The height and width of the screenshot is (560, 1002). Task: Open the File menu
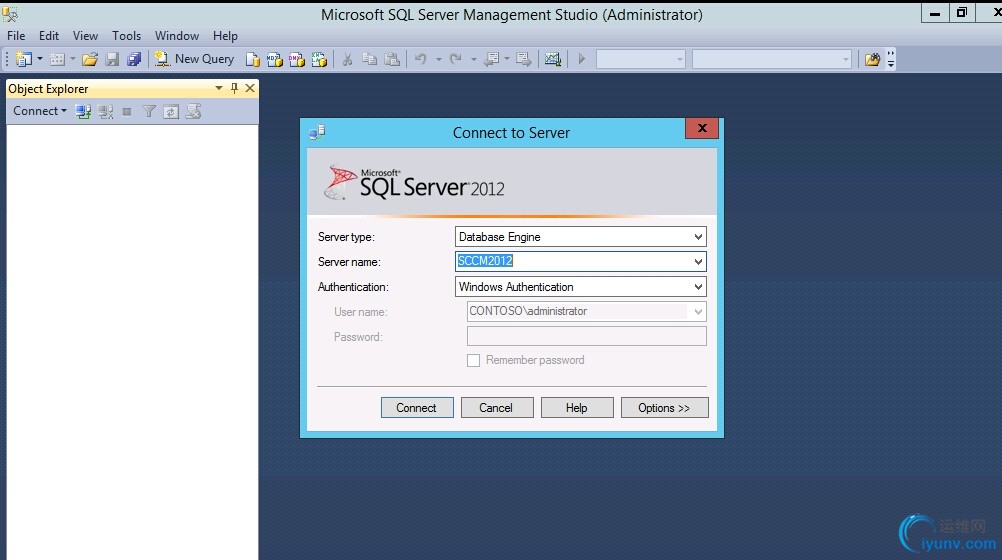16,36
